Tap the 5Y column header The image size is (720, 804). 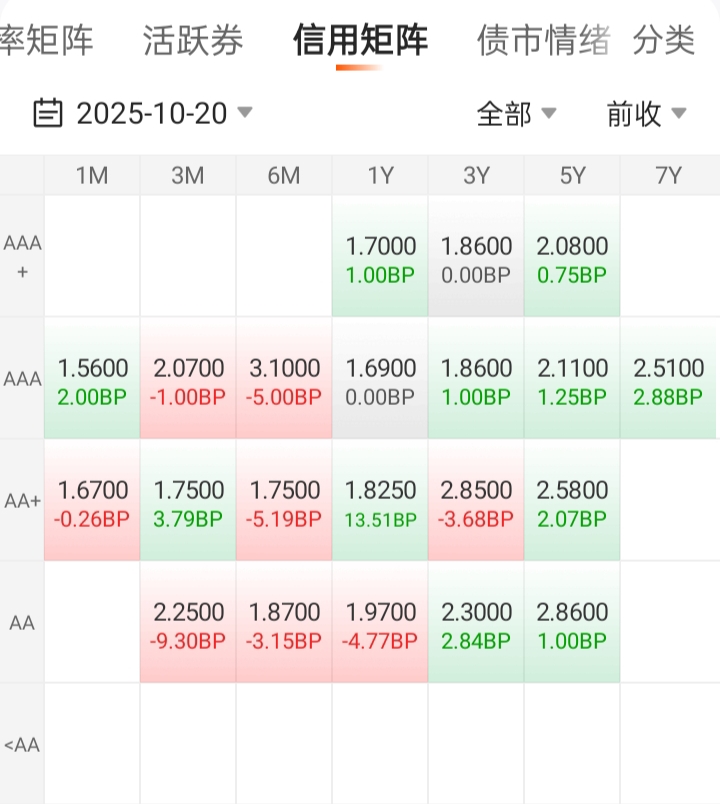(572, 176)
